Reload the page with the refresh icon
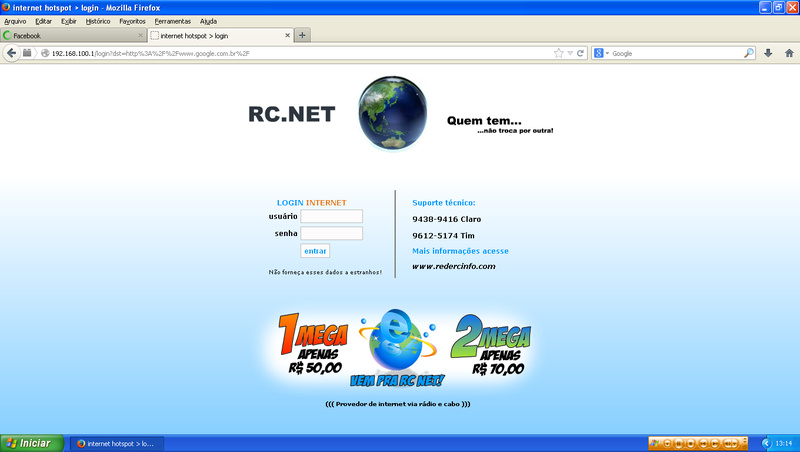Image resolution: width=800 pixels, height=452 pixels. (x=580, y=53)
